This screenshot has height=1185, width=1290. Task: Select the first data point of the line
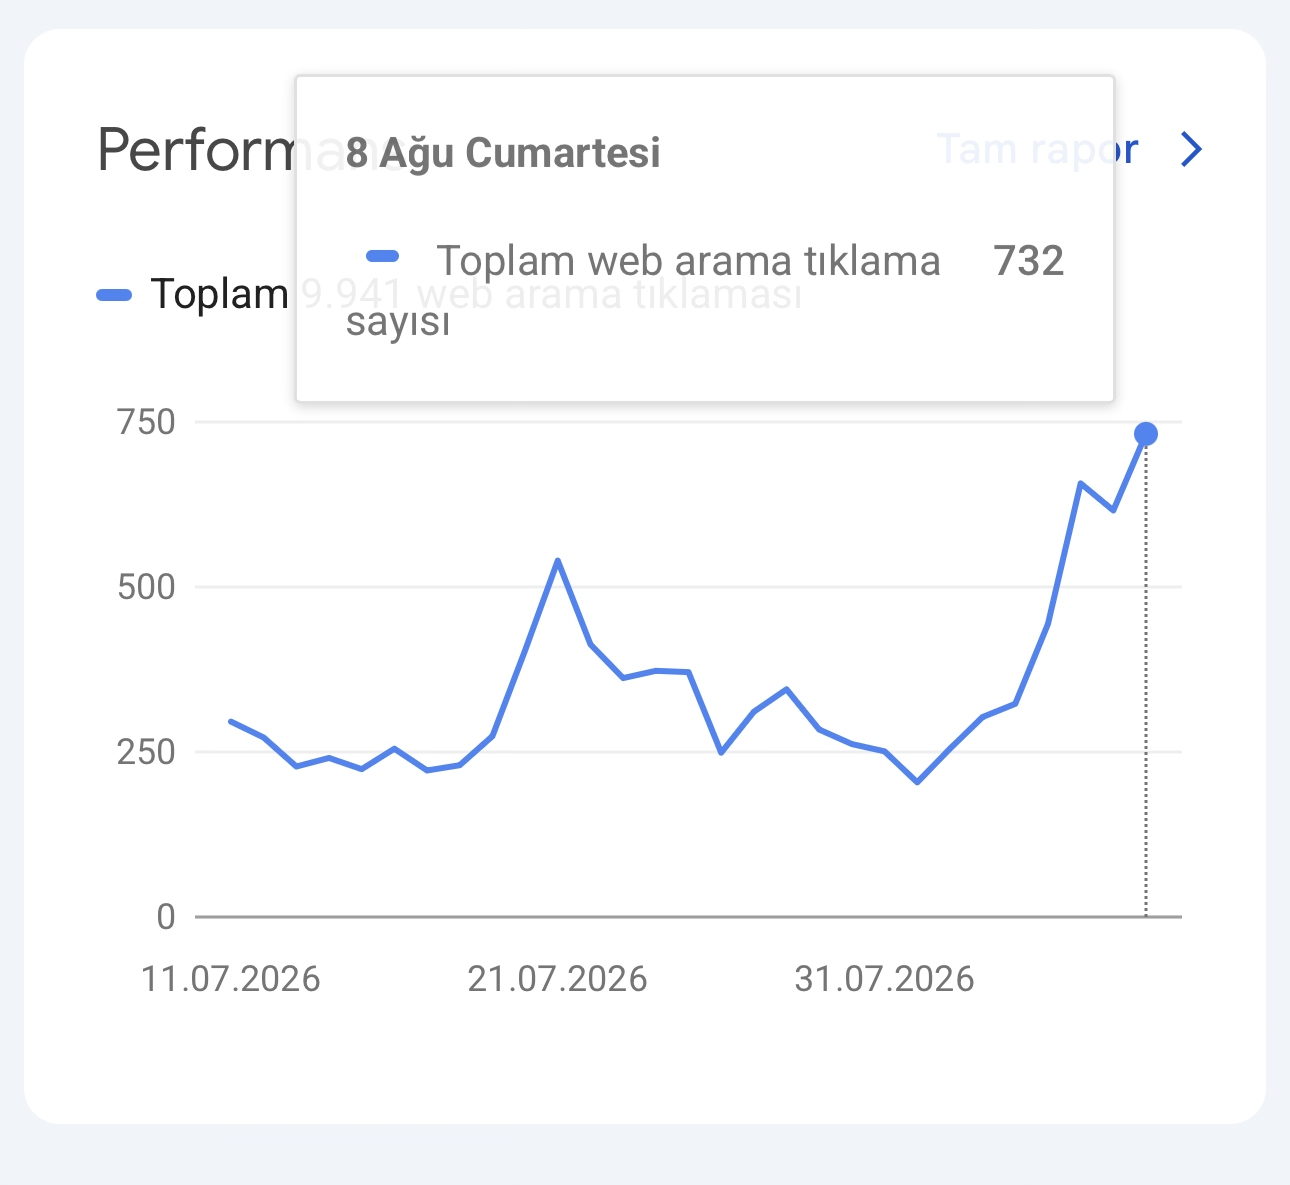pos(231,721)
